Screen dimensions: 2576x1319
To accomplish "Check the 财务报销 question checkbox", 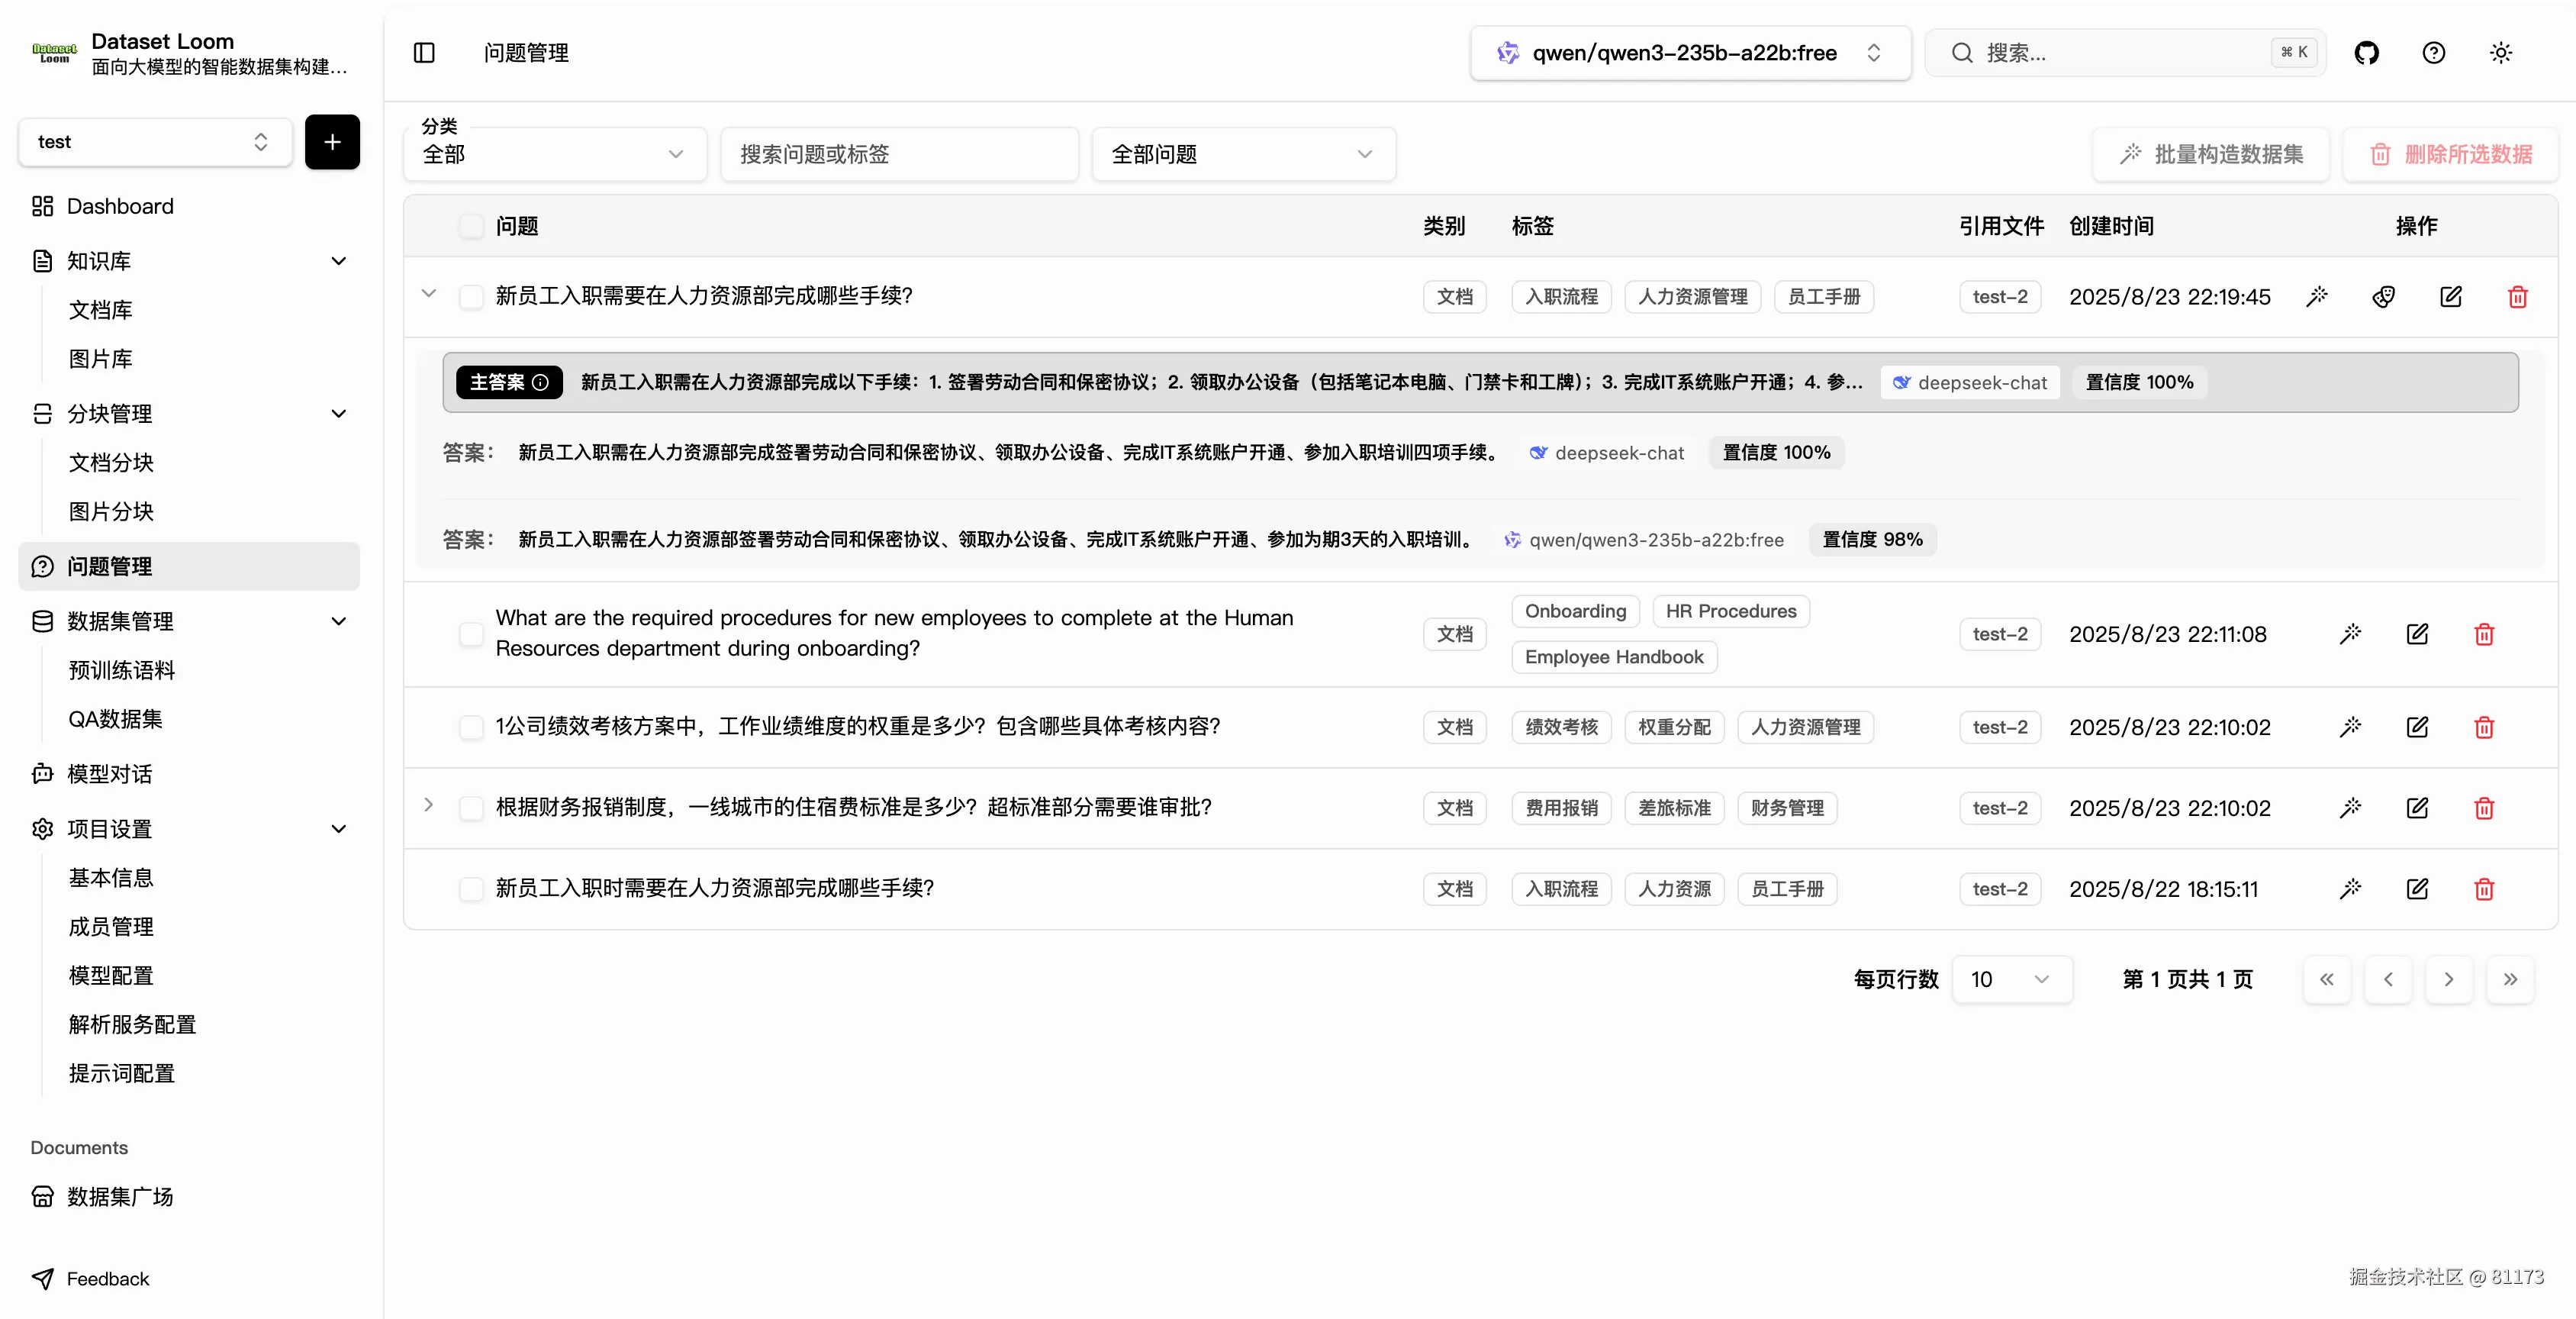I will 472,807.
